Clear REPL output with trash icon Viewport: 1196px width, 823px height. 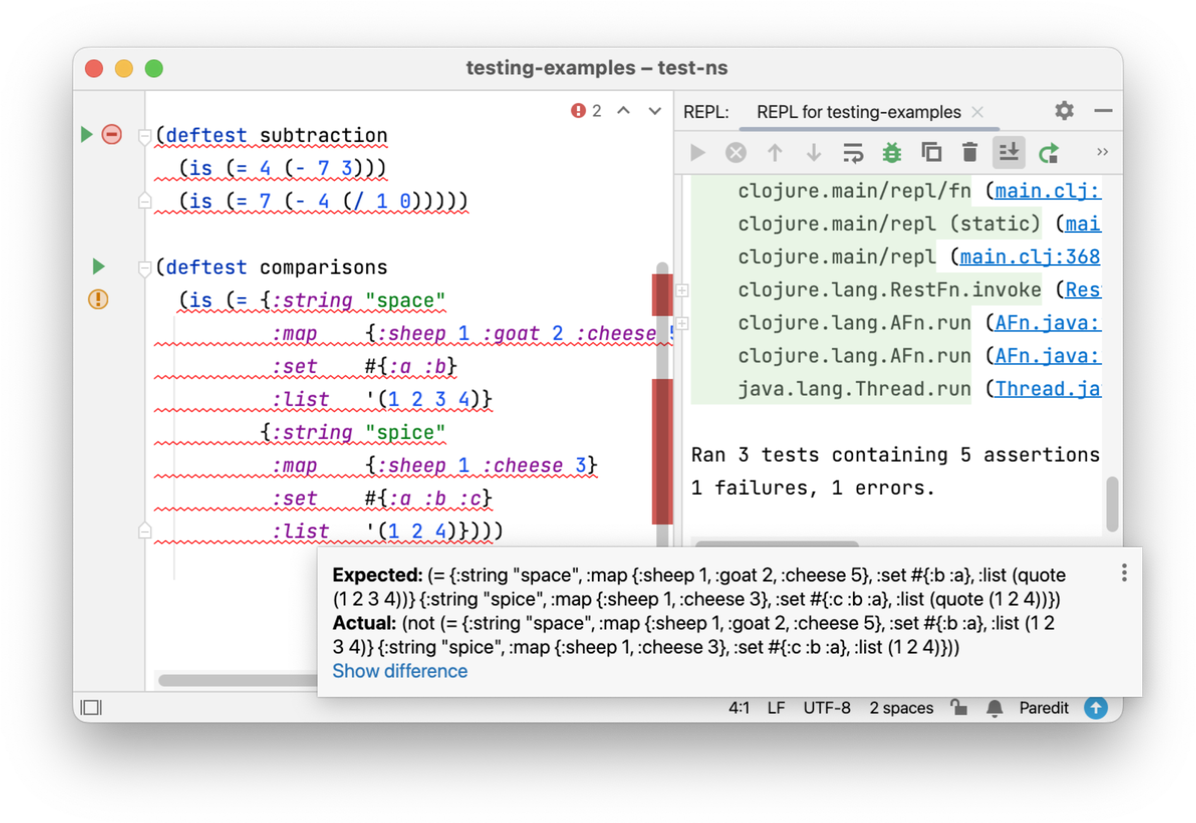coord(969,153)
